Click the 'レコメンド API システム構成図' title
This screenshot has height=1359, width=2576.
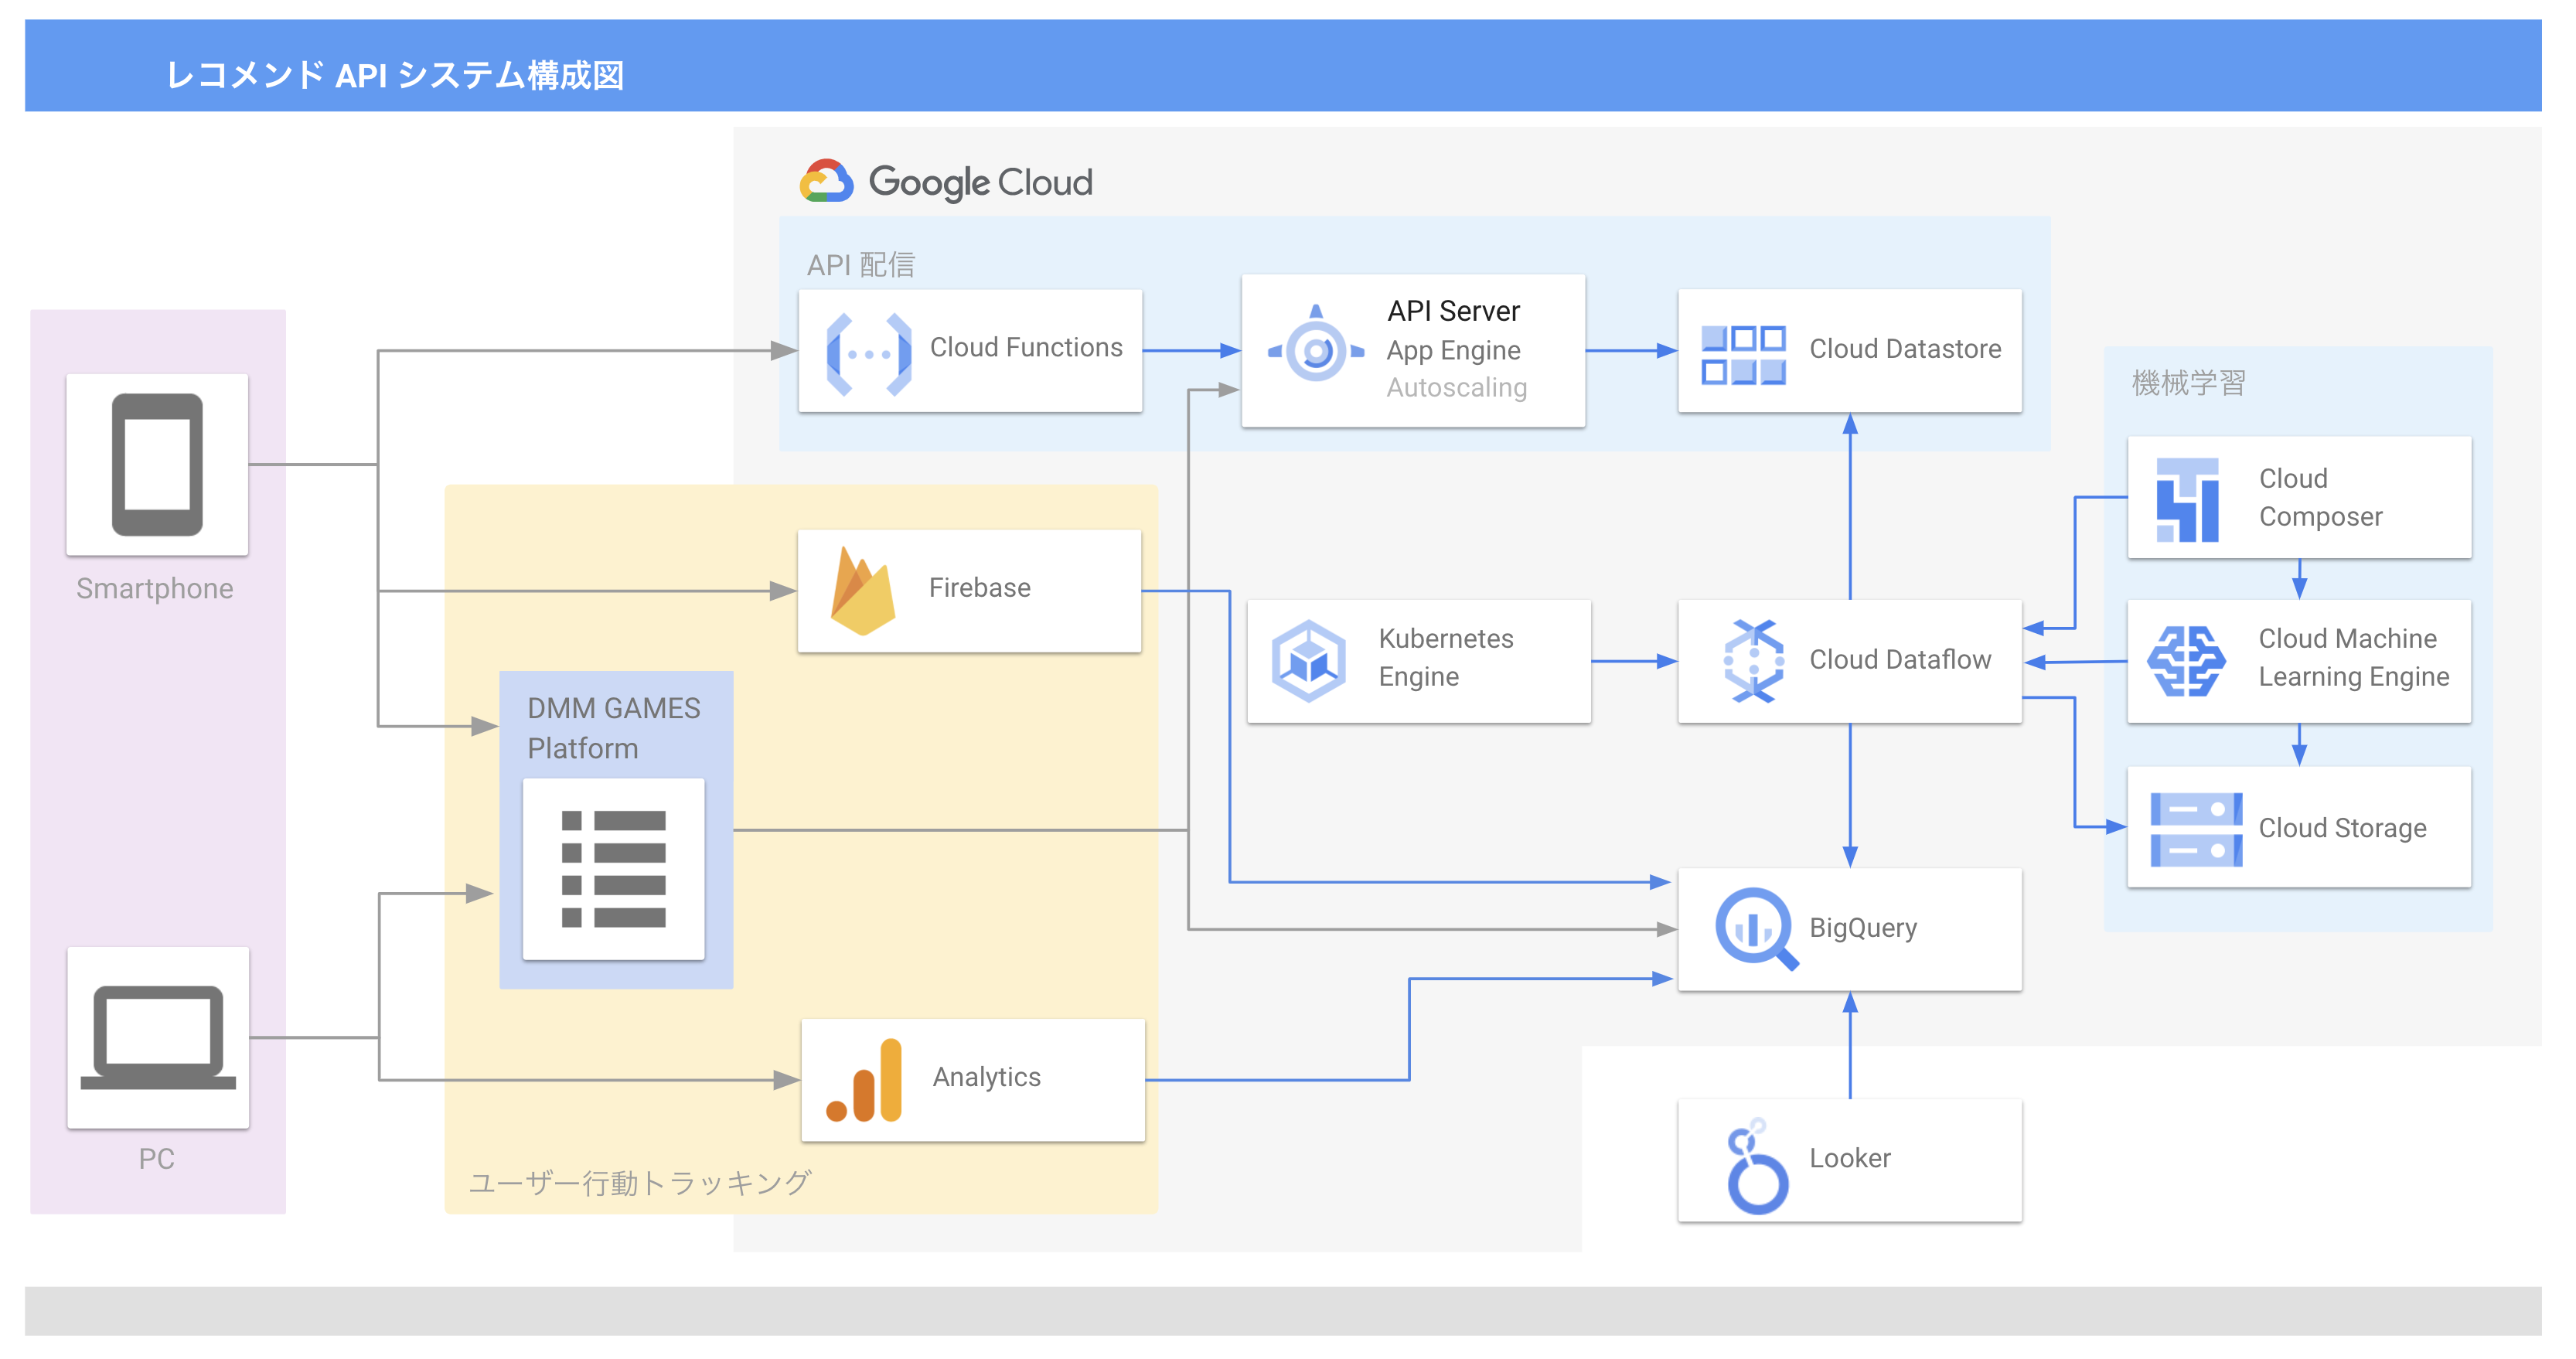click(x=395, y=75)
